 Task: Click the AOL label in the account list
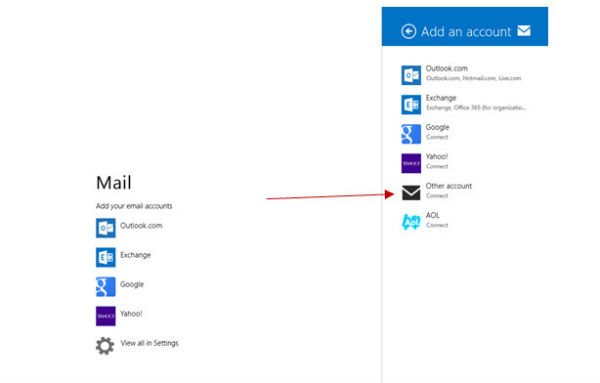pos(433,215)
